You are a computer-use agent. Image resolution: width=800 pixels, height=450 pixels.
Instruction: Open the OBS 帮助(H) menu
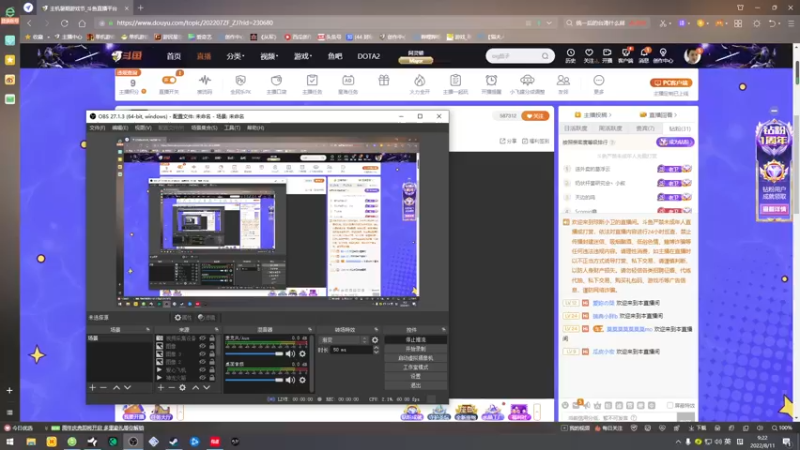tap(256, 128)
